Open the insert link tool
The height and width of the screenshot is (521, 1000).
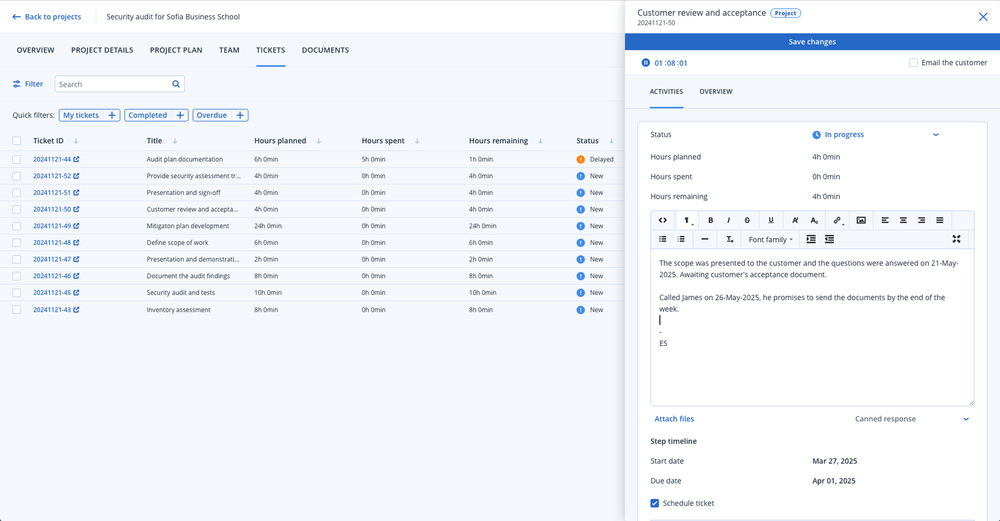click(x=837, y=220)
